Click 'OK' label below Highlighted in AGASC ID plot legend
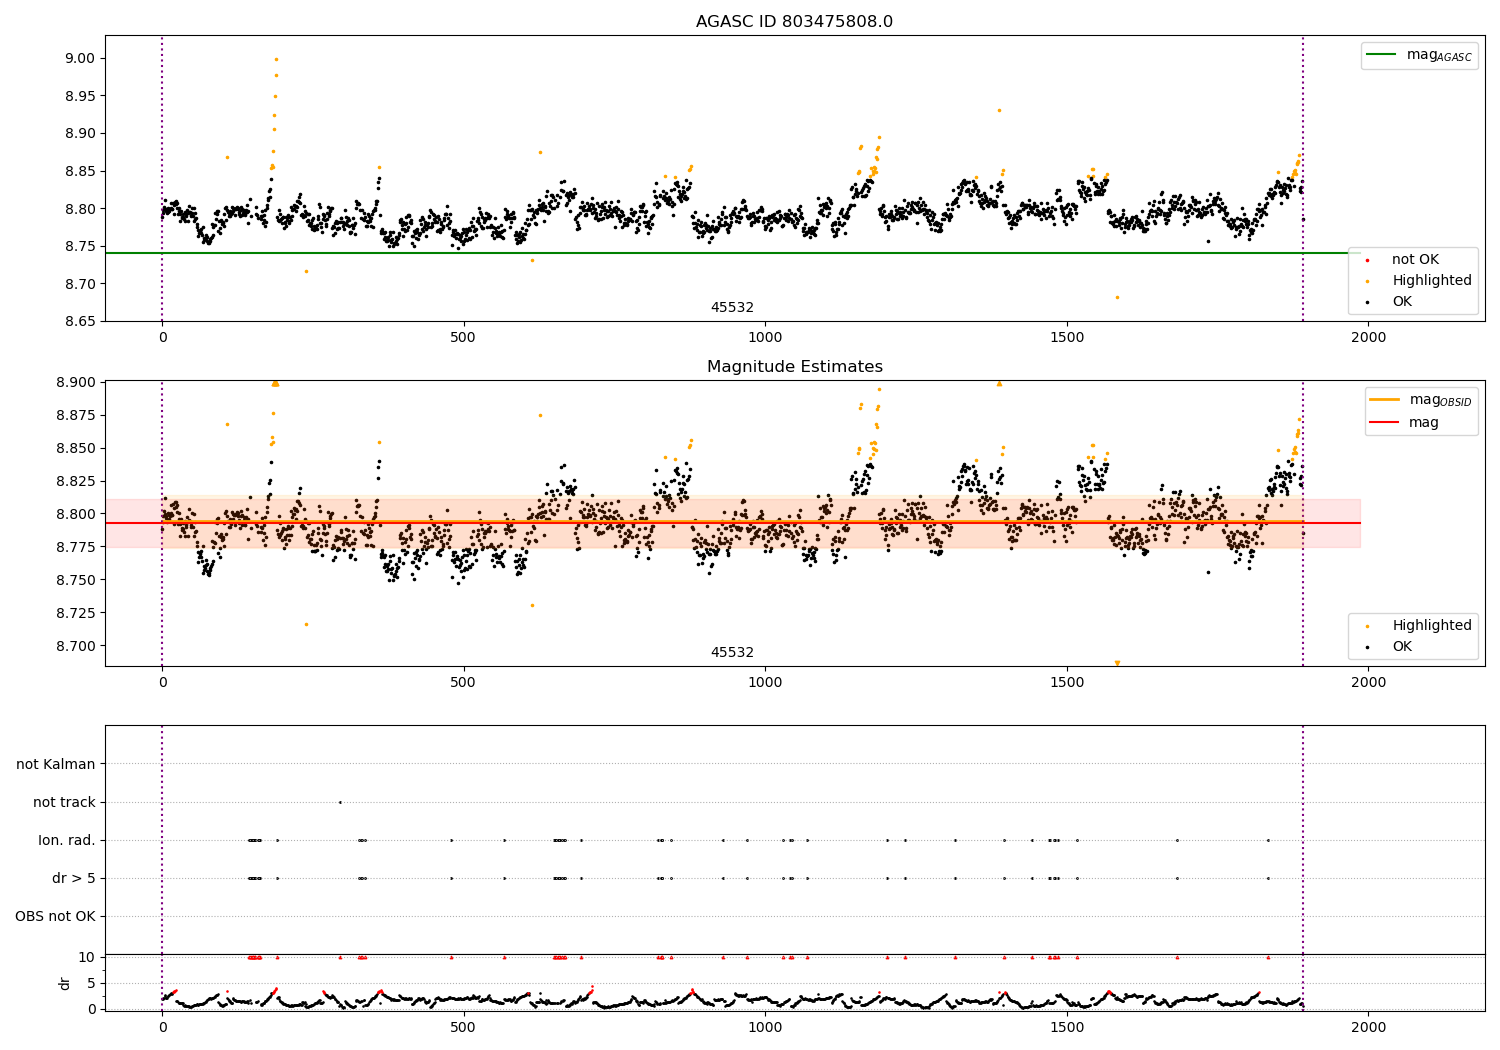The image size is (1500, 1050). pos(1402,302)
